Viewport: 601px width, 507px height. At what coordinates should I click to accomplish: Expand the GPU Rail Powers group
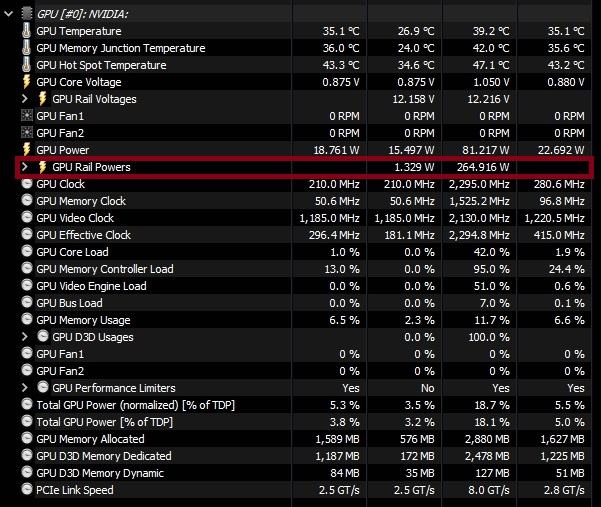point(26,167)
